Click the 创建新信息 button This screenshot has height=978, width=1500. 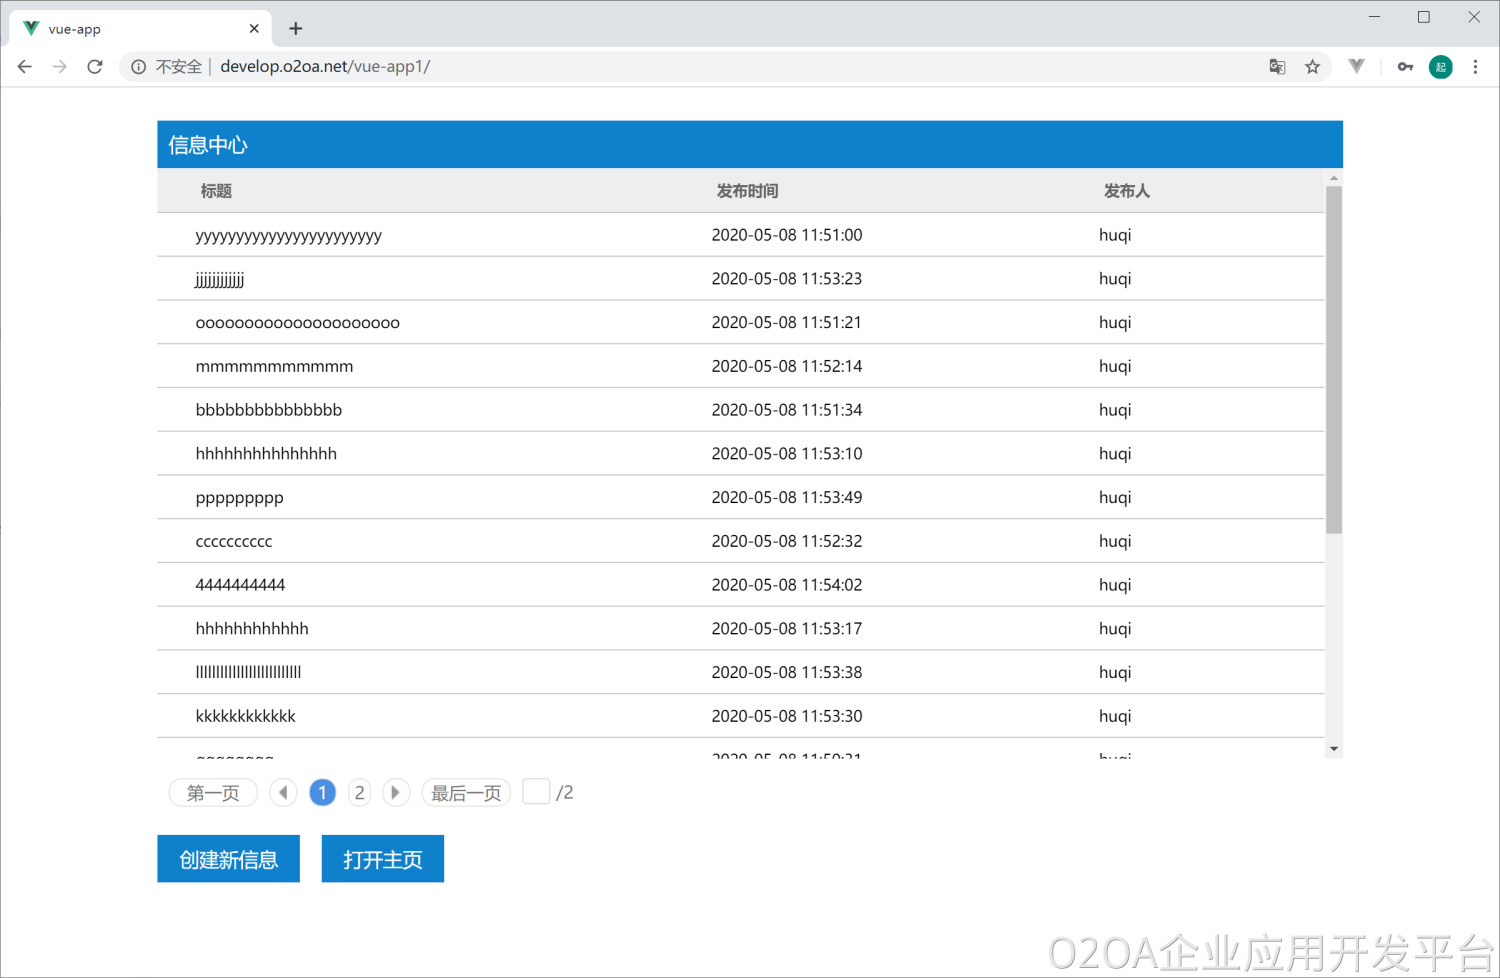[x=228, y=859]
